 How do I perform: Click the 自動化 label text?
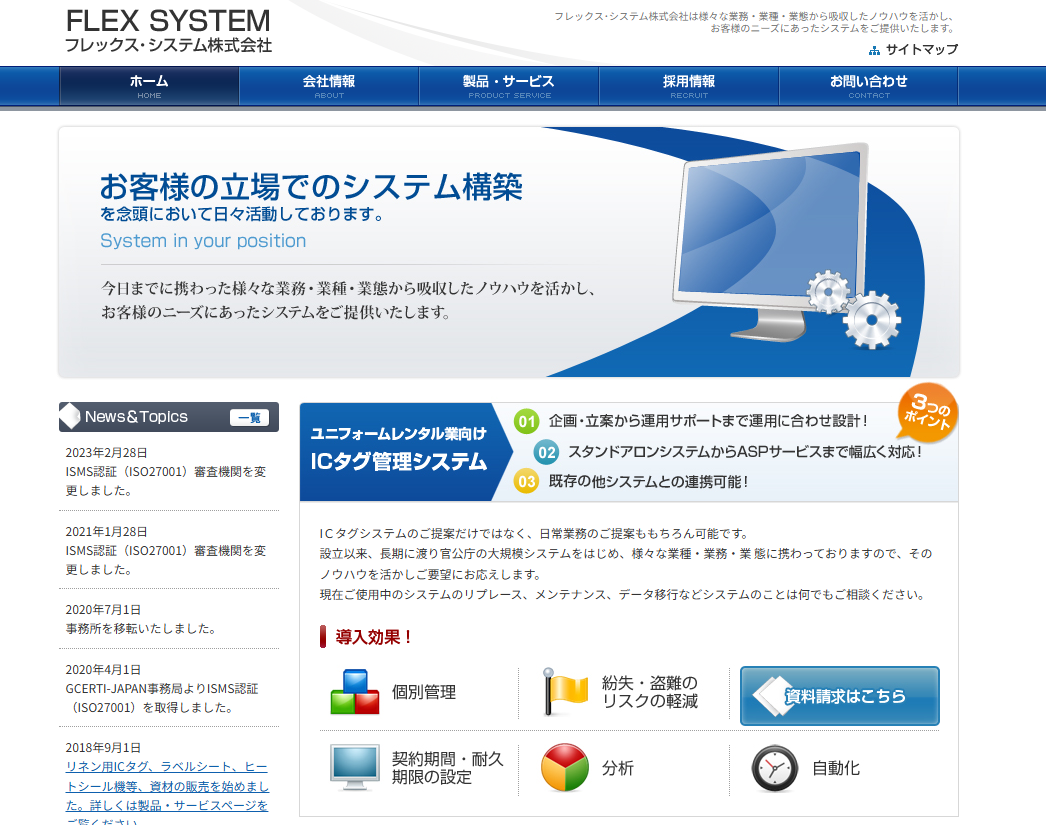836,768
